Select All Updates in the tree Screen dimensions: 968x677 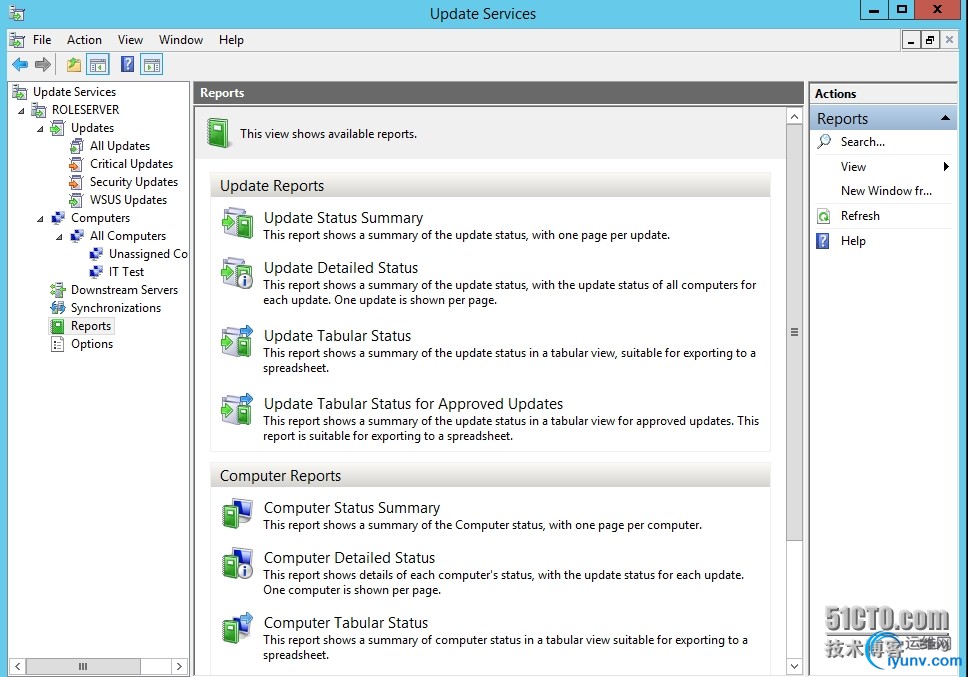120,146
